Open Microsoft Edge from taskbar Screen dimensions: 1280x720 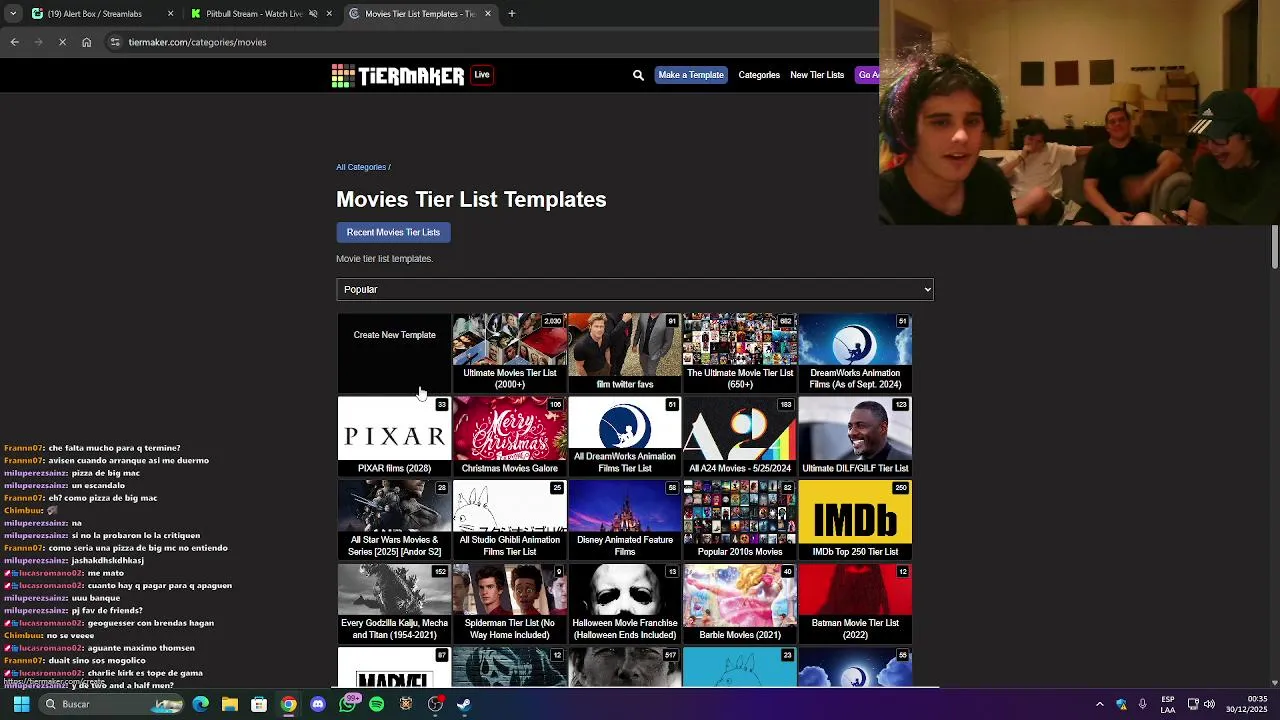click(x=201, y=704)
